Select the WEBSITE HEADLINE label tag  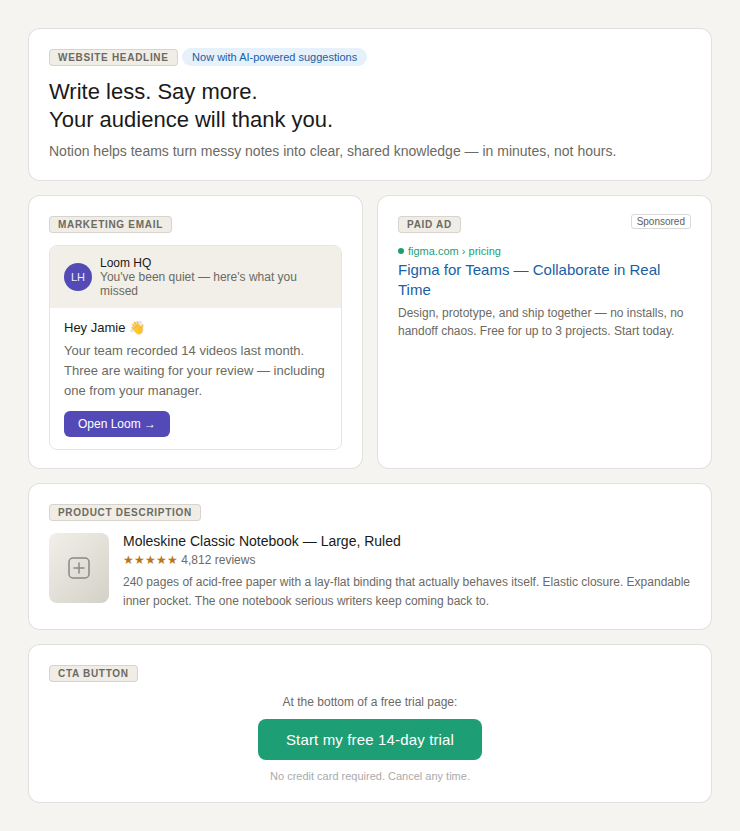tap(113, 57)
